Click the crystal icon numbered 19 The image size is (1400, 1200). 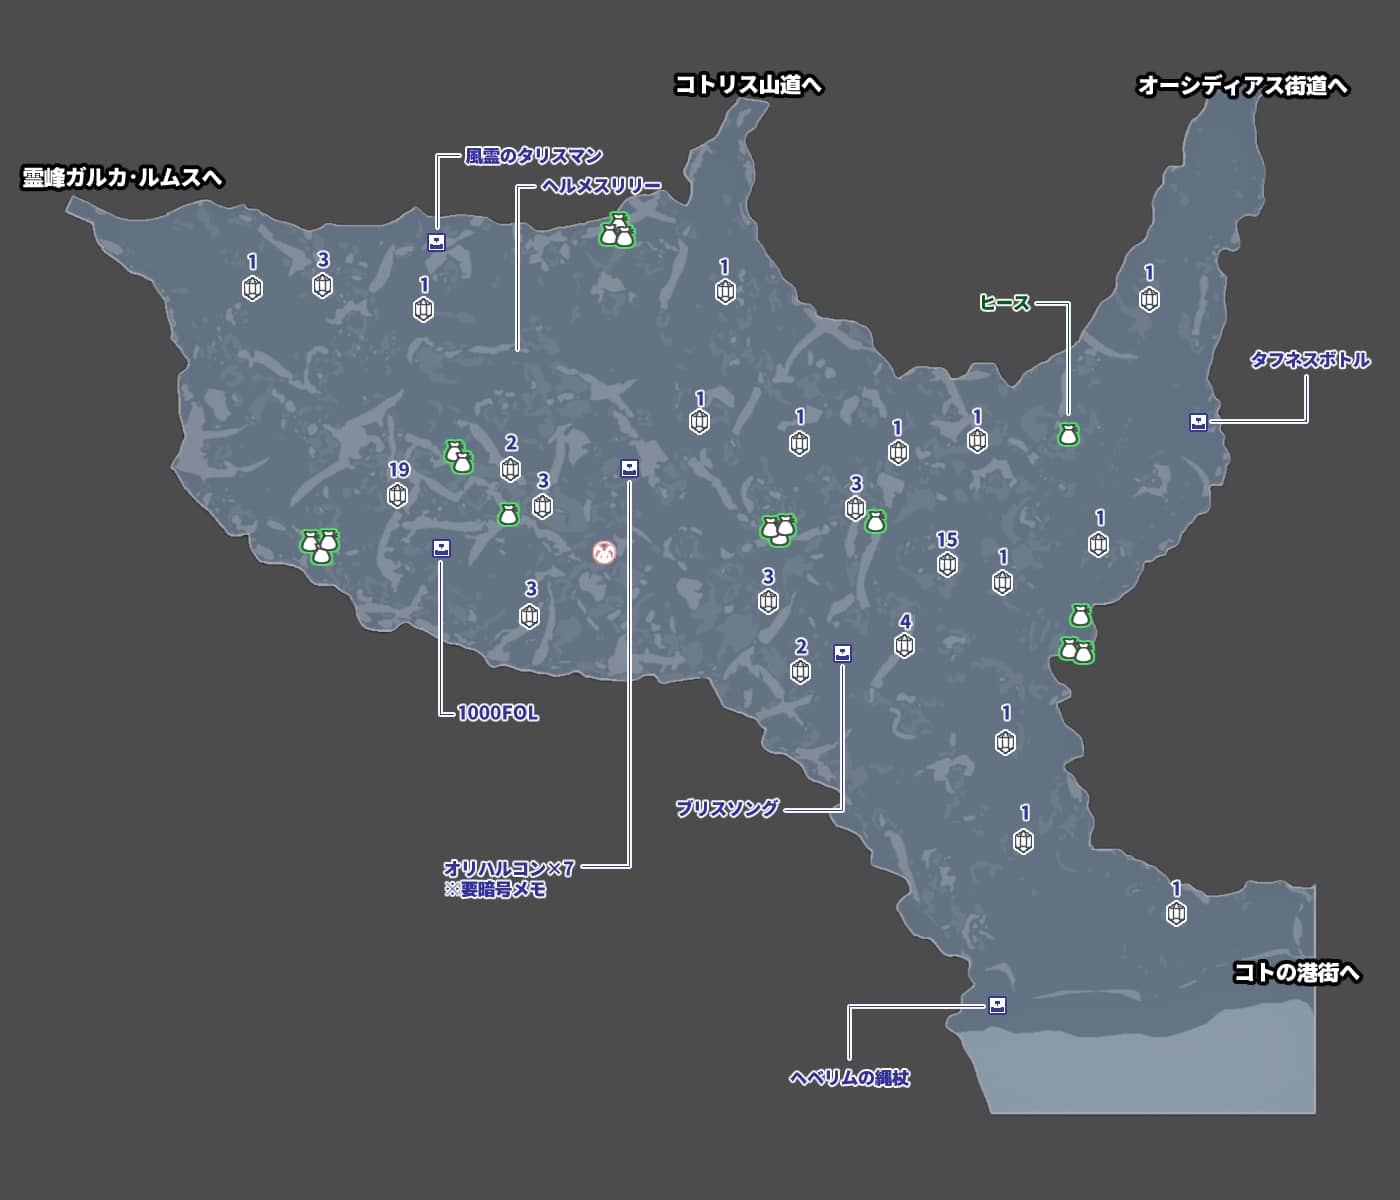point(398,494)
